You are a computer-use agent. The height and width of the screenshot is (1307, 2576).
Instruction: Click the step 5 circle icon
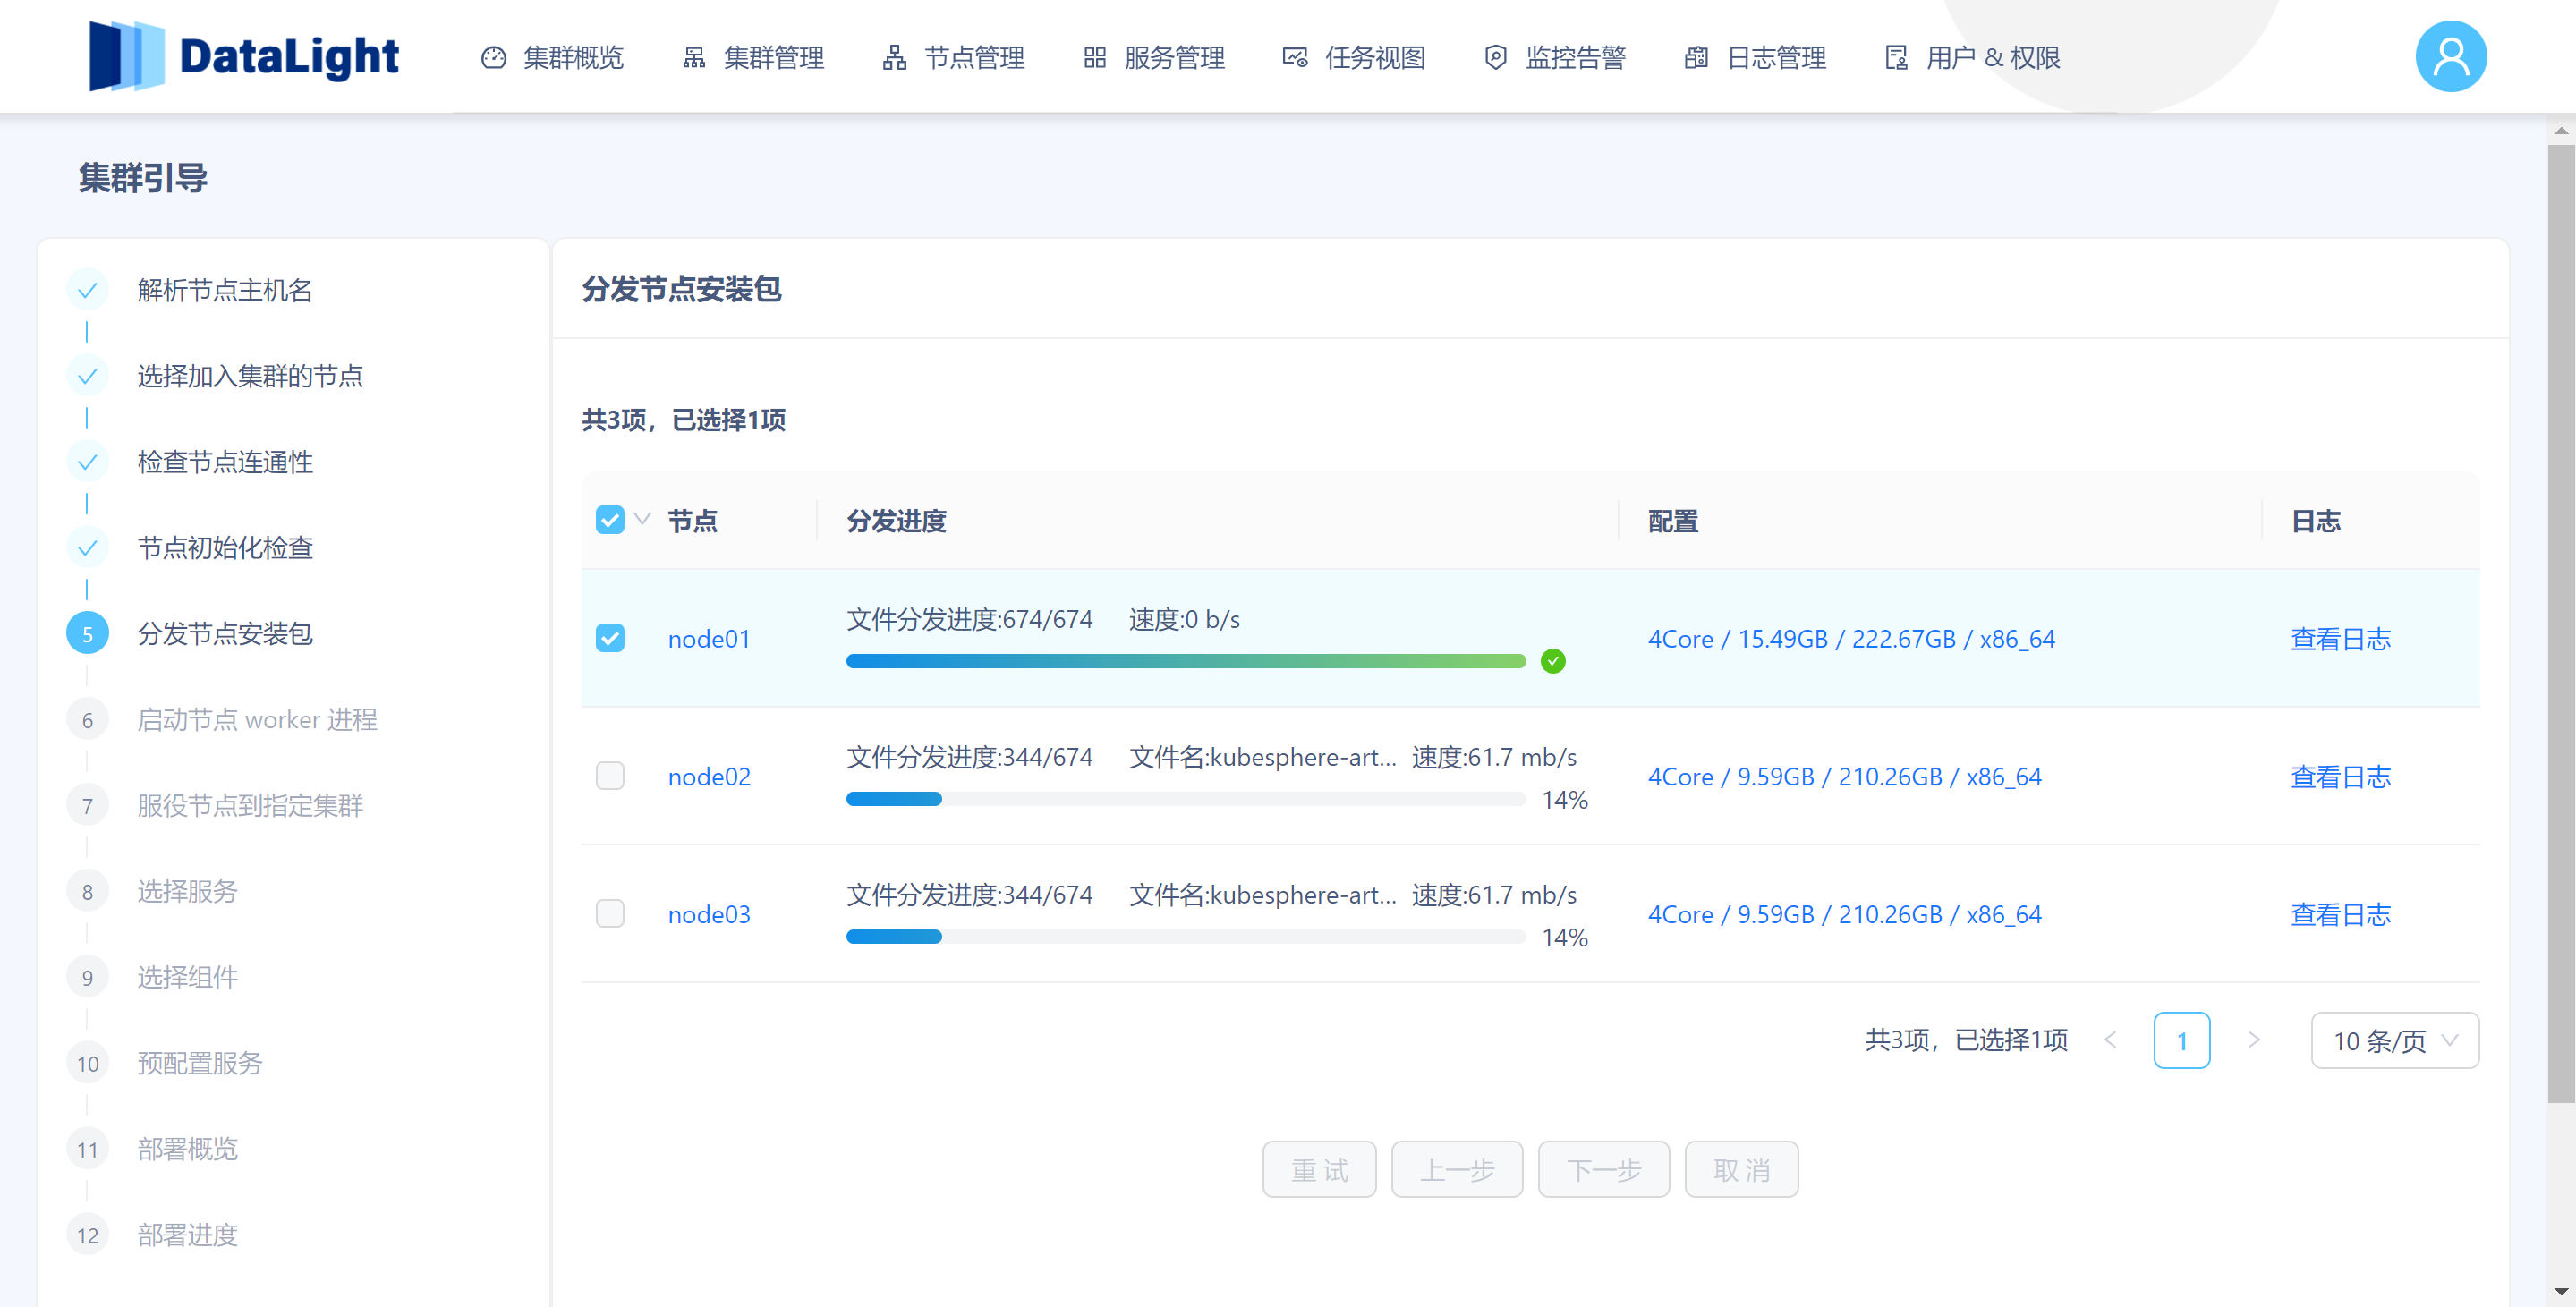tap(87, 634)
